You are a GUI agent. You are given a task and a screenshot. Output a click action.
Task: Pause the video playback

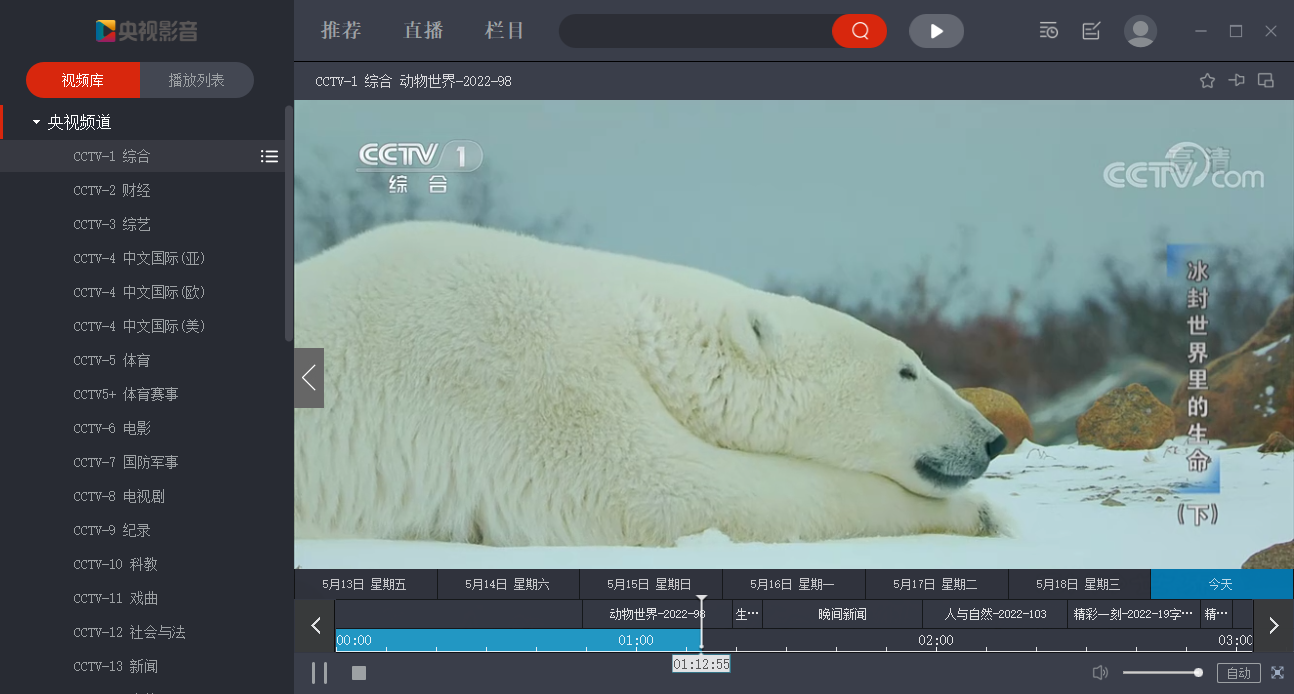tap(319, 673)
